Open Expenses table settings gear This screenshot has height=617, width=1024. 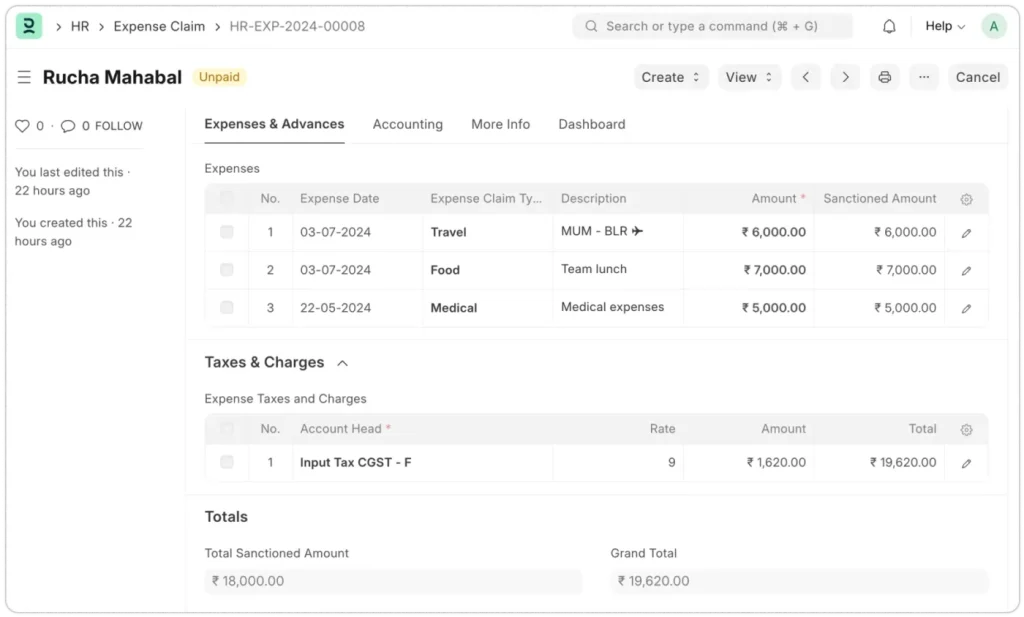(x=966, y=199)
